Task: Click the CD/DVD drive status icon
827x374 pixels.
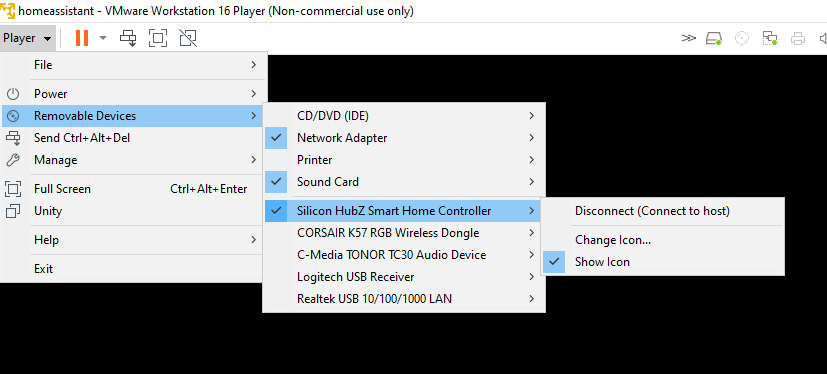Action: (742, 38)
